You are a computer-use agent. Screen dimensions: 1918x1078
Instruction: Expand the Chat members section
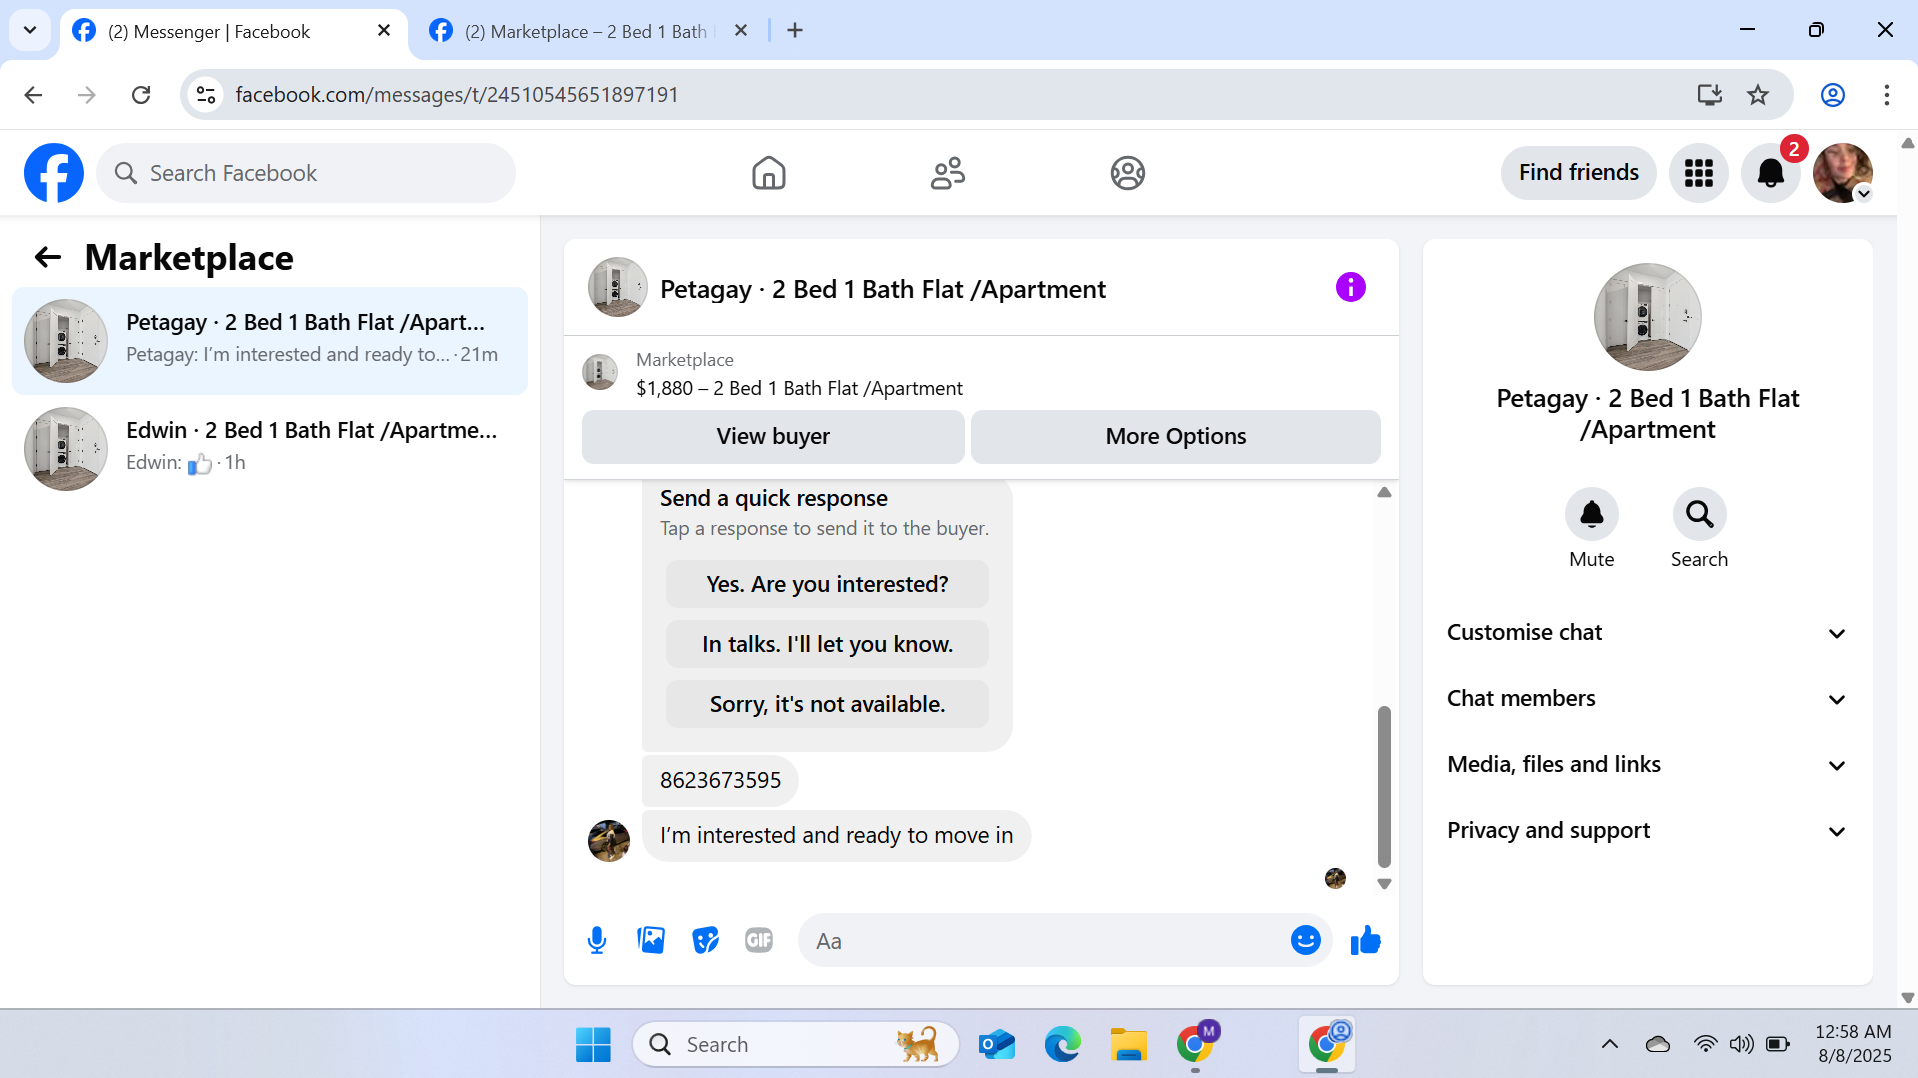(1647, 698)
